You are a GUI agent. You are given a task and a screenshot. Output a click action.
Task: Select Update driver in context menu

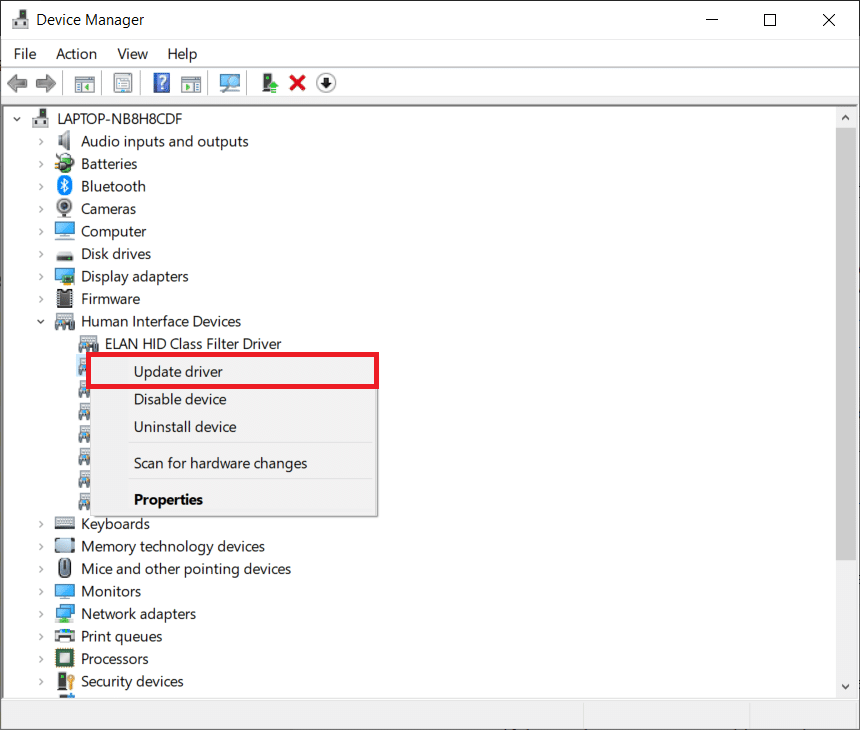coord(178,371)
